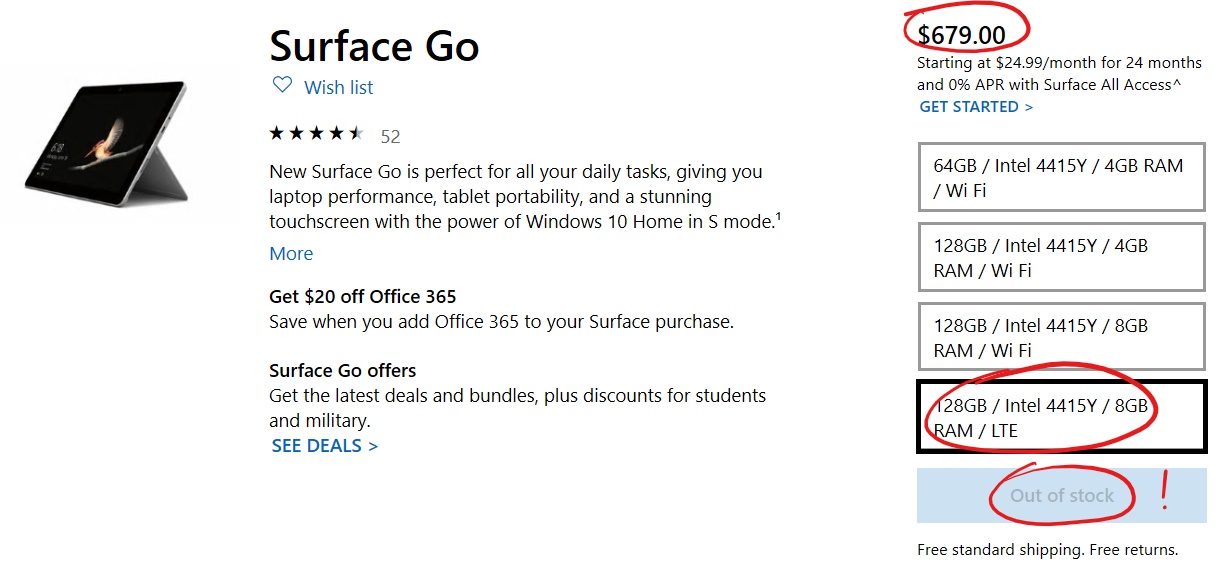Click the Get $20 off Office 365 heading
This screenshot has width=1230, height=586.
coord(363,296)
